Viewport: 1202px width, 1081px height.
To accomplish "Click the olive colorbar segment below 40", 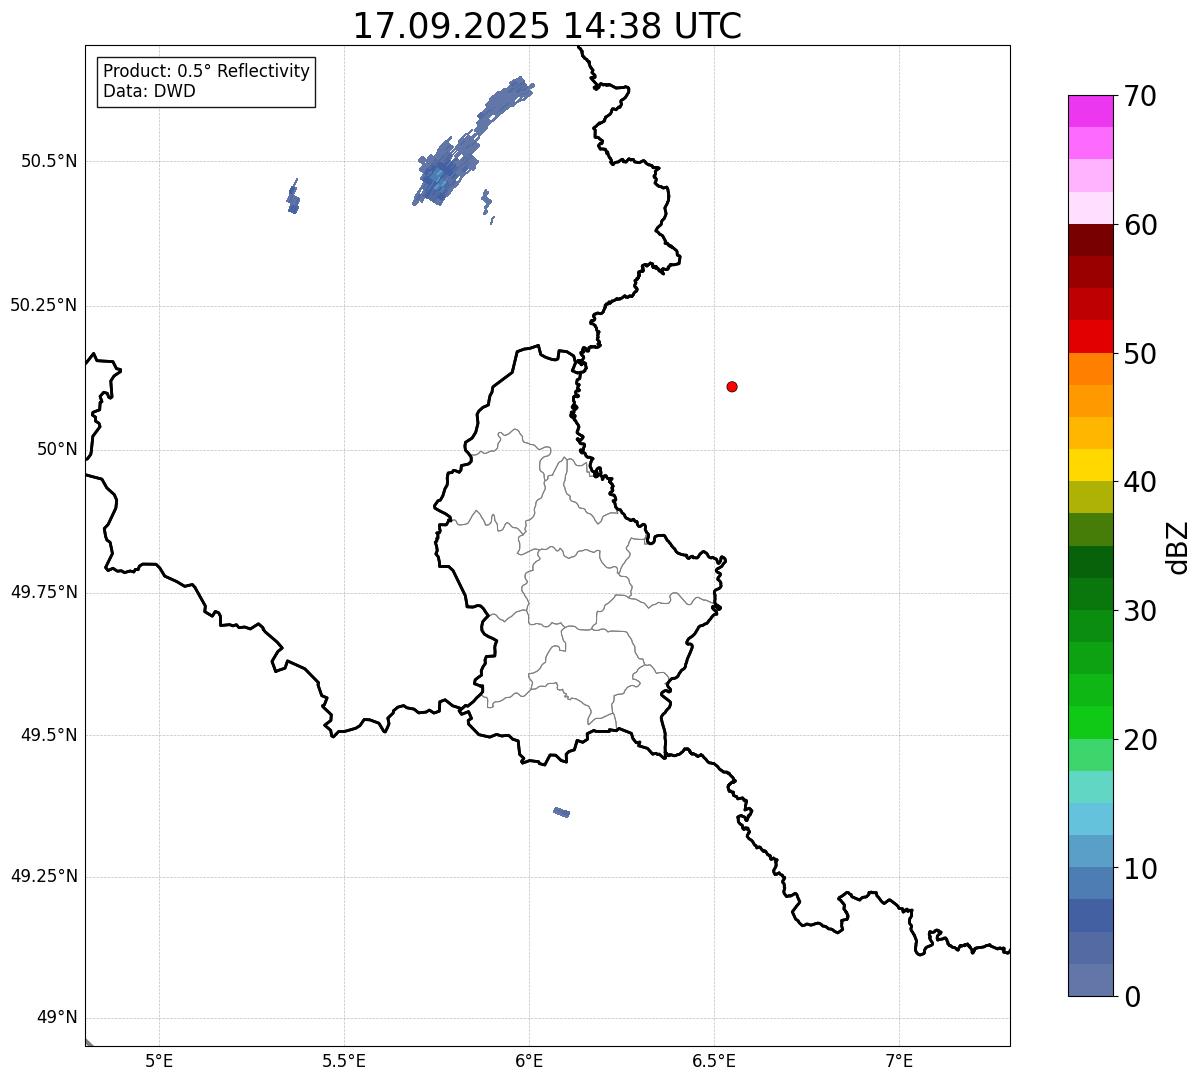I will 1091,497.
